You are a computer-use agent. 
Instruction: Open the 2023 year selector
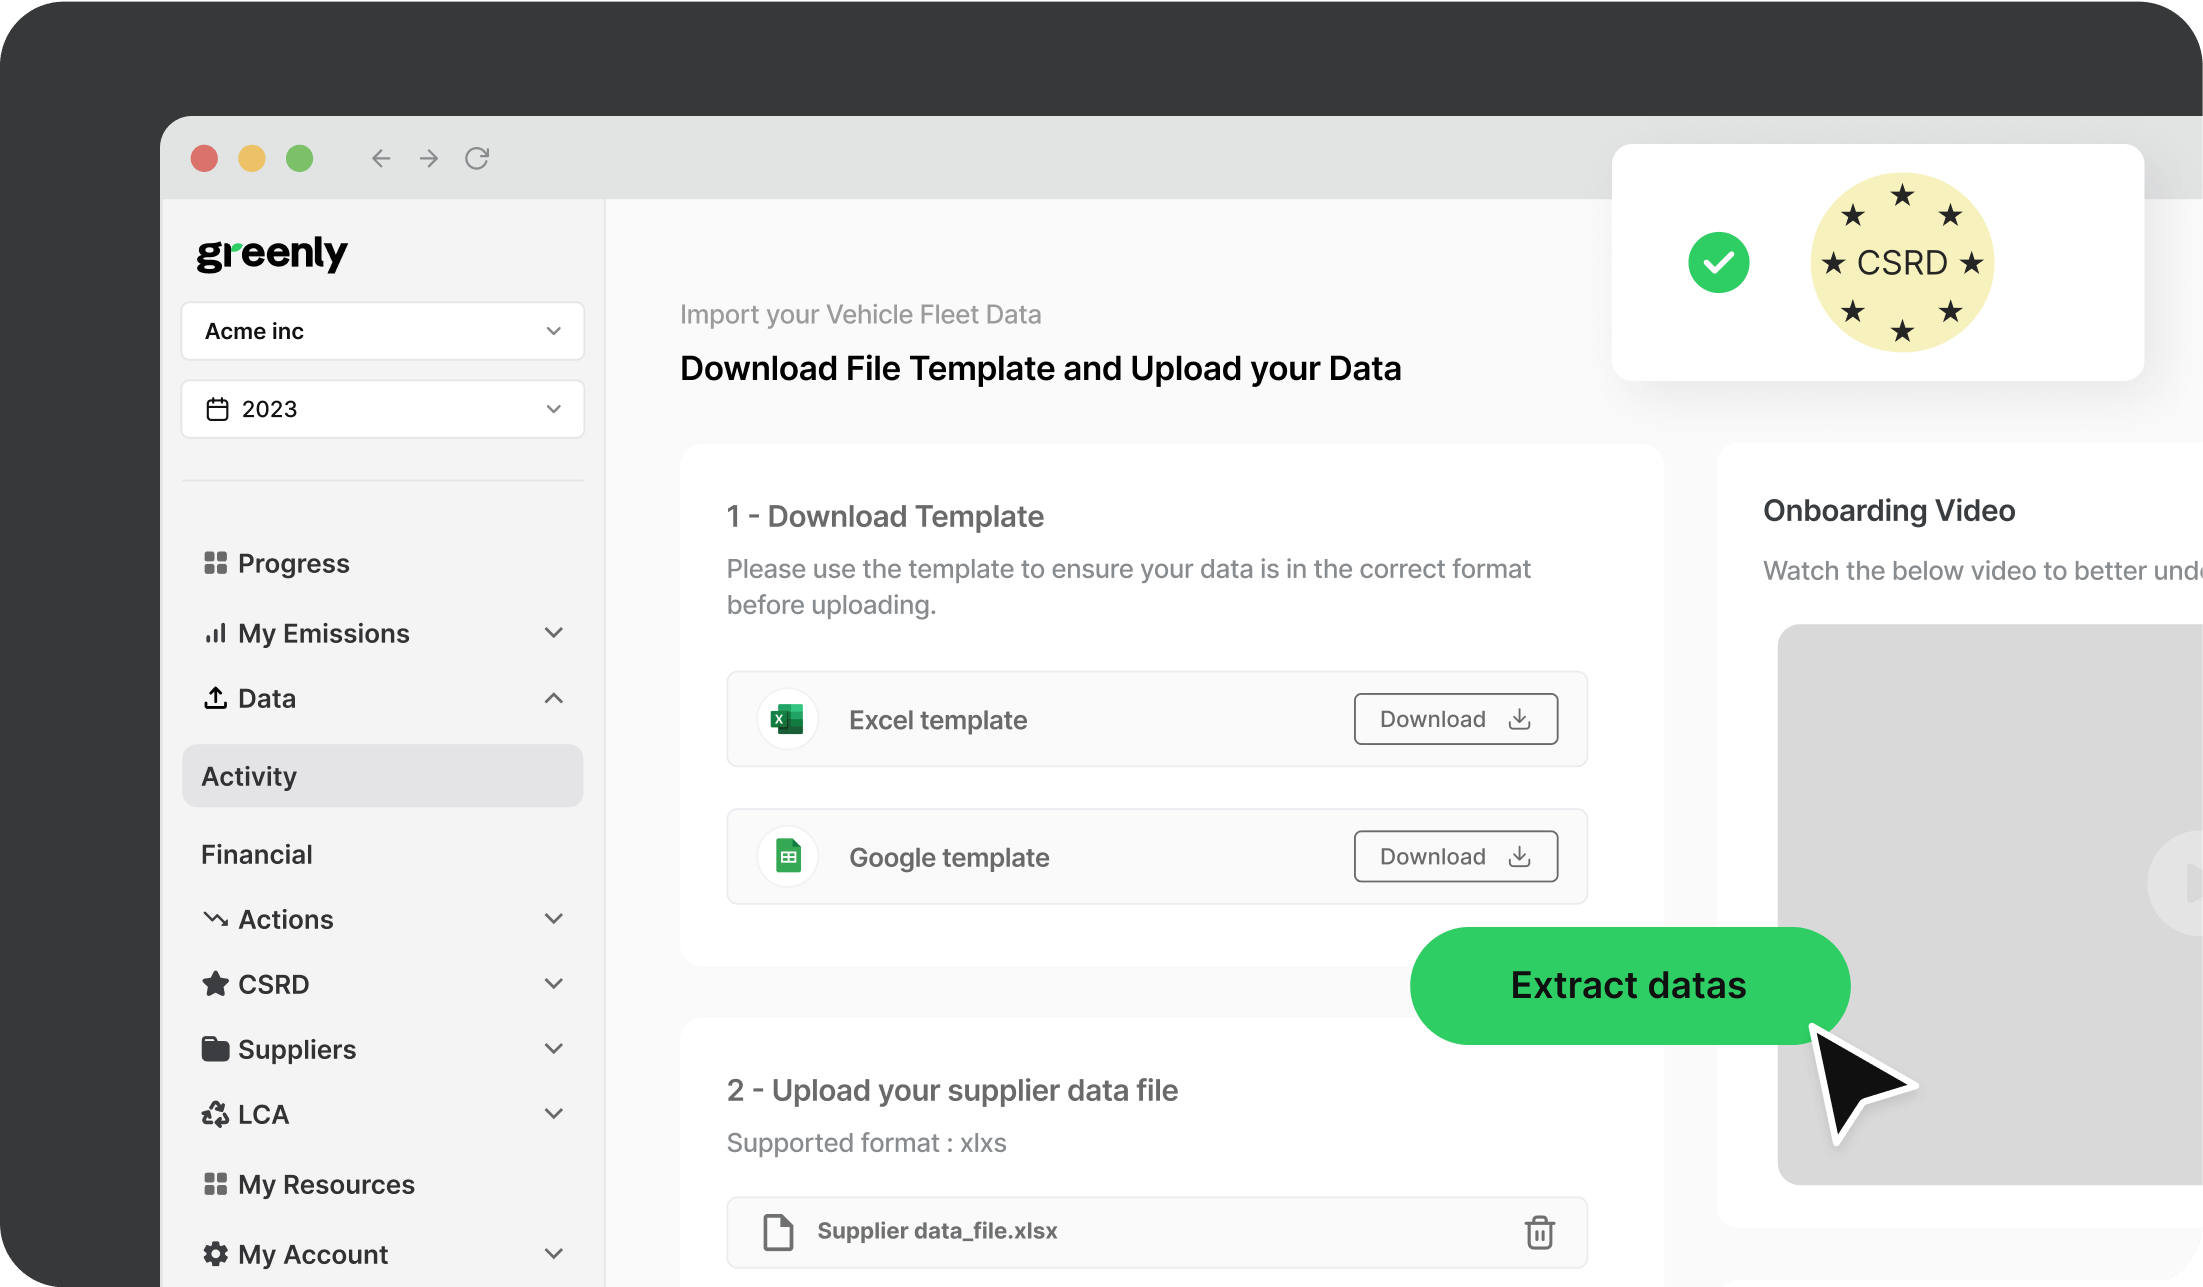pos(382,409)
